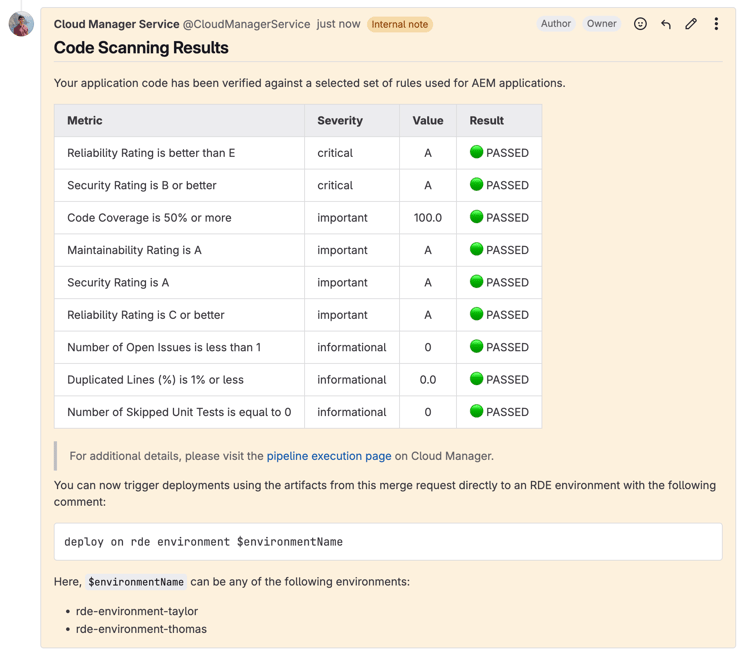Click the green status icon for Maintainability Rating
Viewport: 750px width, 659px height.
coord(477,249)
